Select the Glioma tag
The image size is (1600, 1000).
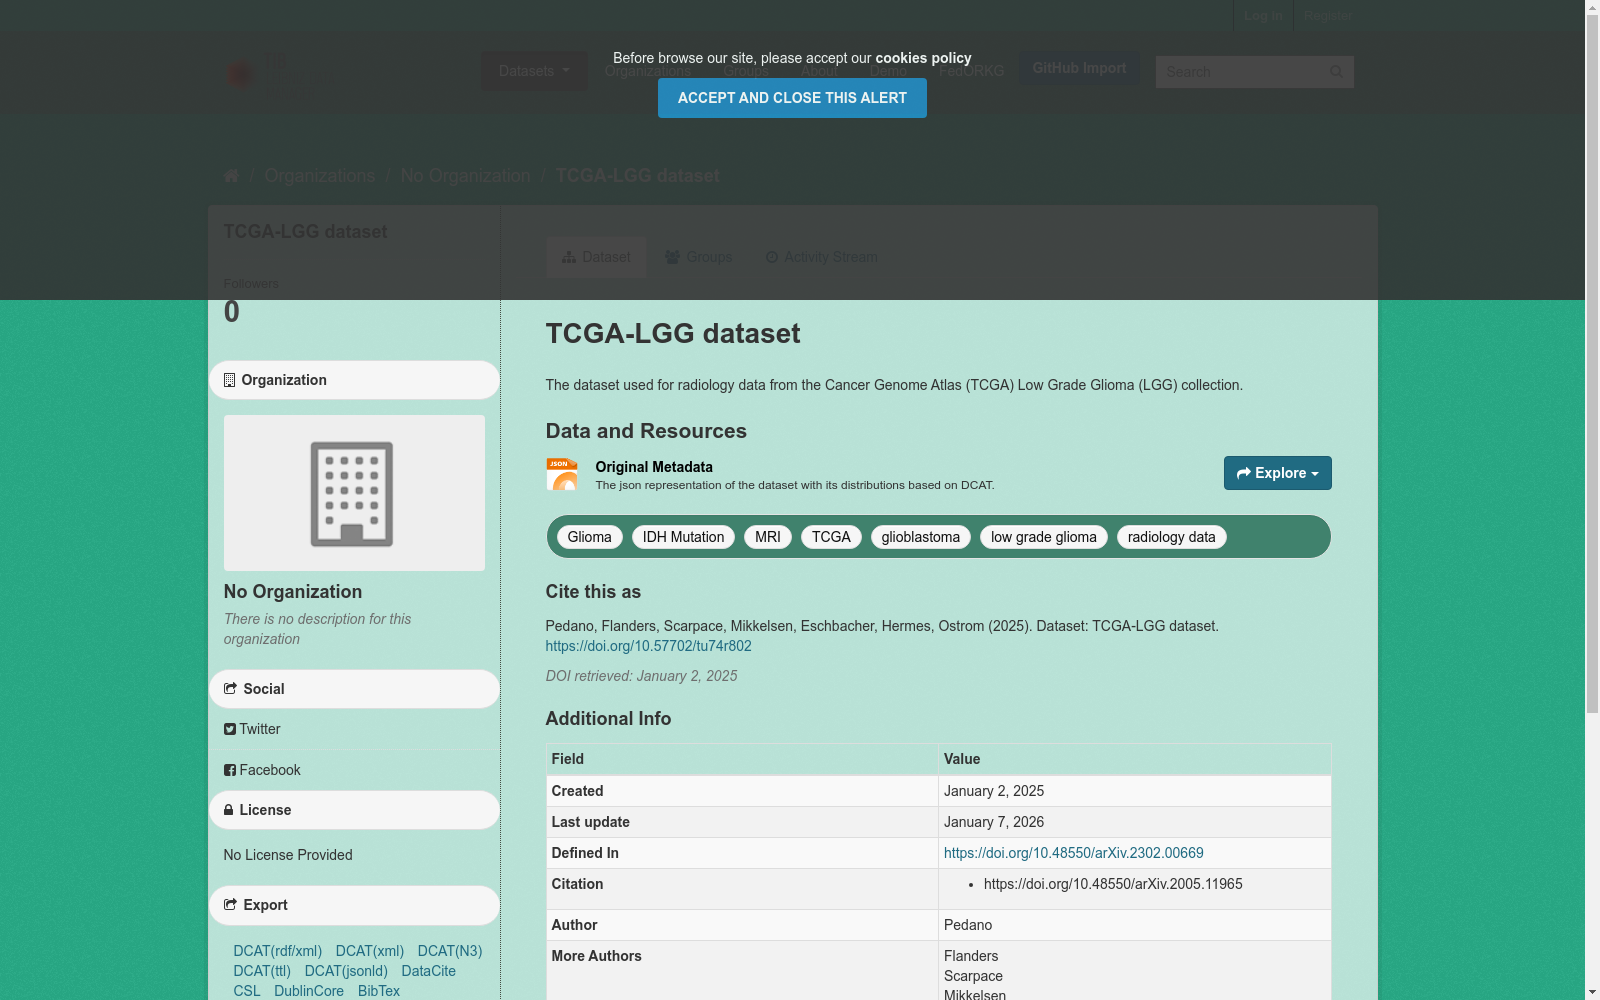(589, 537)
